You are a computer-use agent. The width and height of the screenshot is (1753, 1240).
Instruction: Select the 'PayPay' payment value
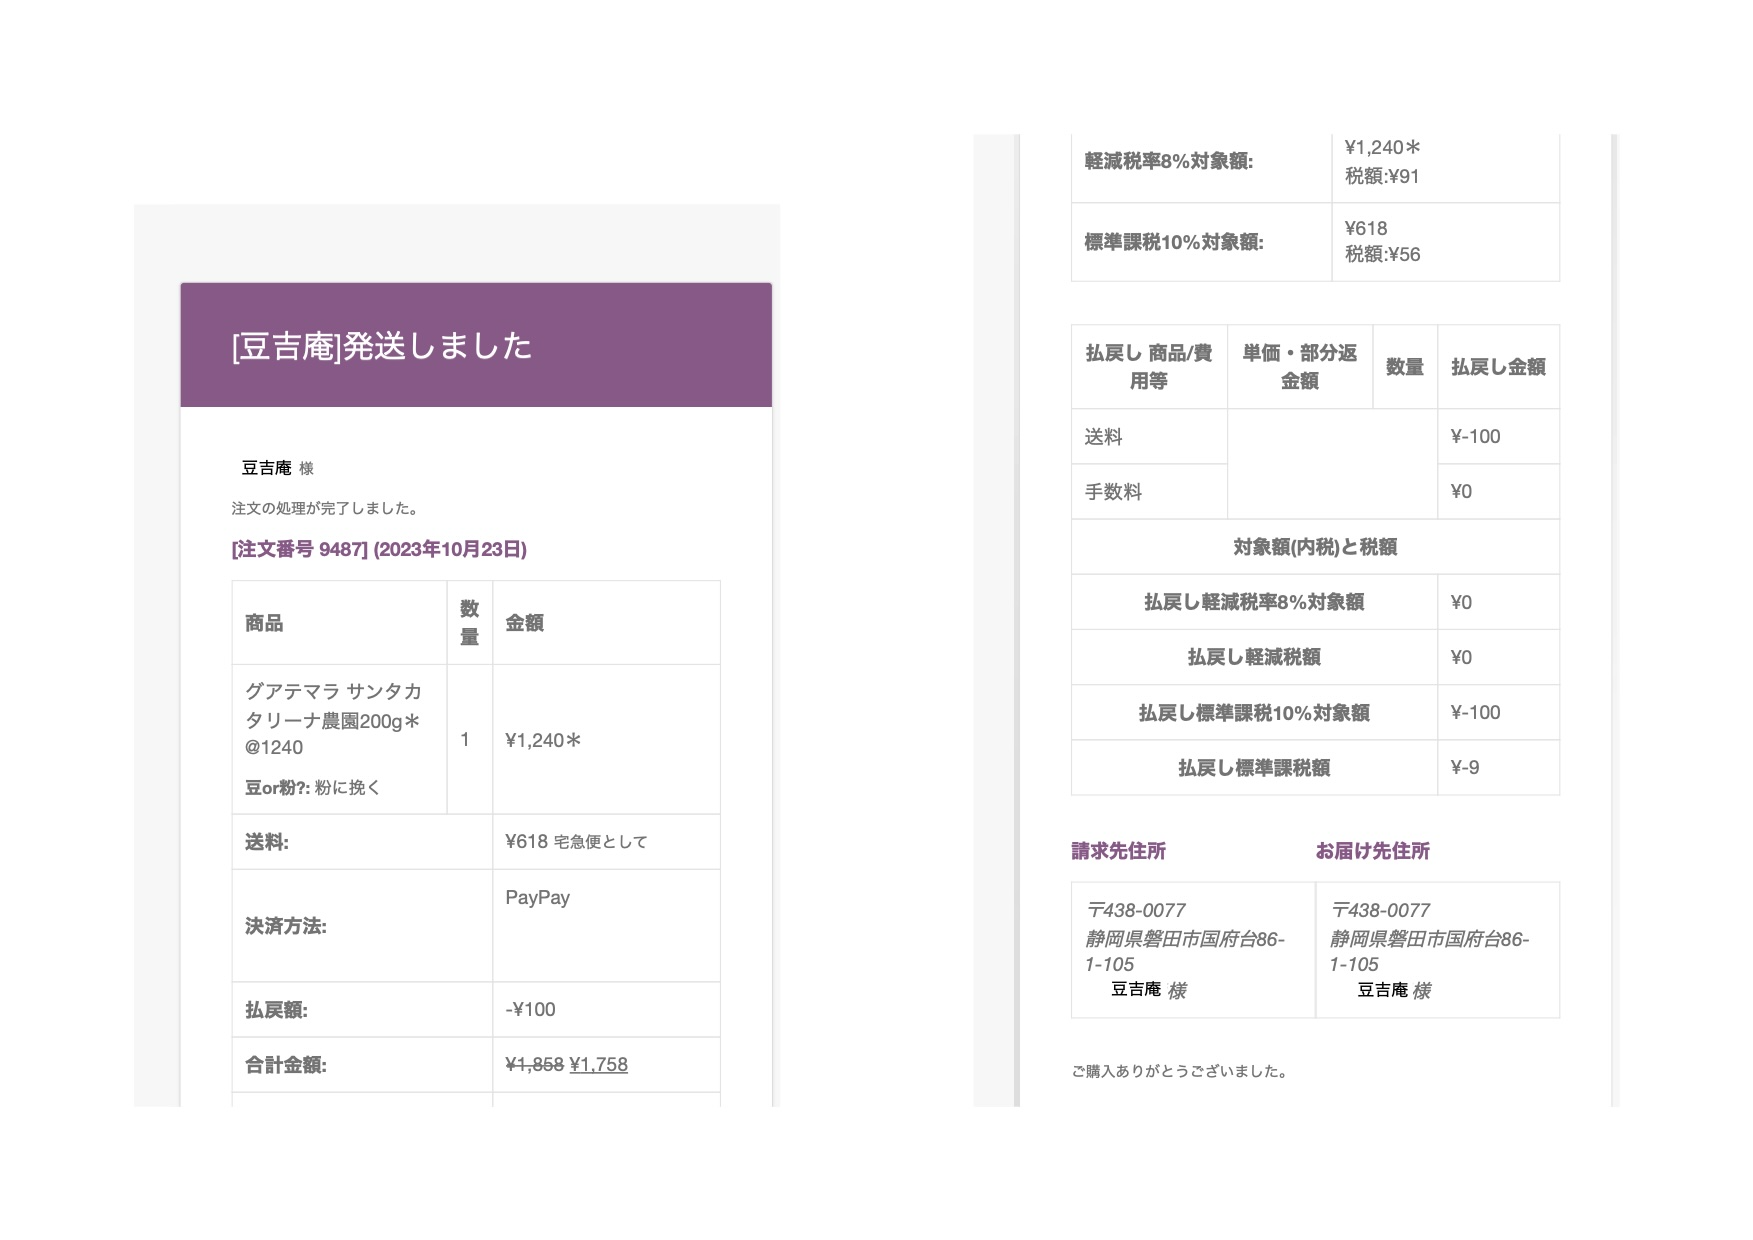coord(537,897)
